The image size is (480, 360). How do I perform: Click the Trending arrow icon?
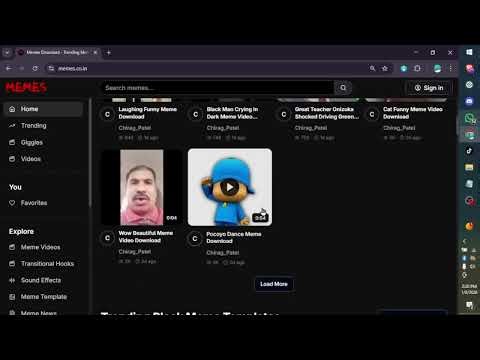[12, 126]
